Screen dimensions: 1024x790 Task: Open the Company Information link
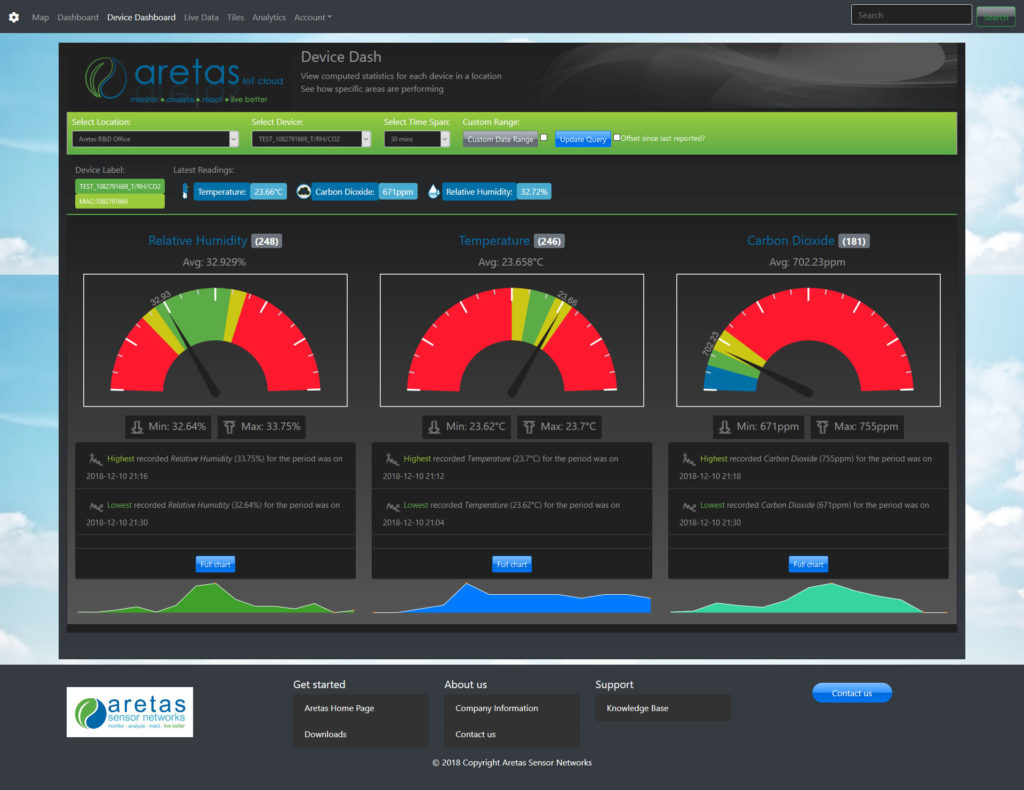point(497,708)
